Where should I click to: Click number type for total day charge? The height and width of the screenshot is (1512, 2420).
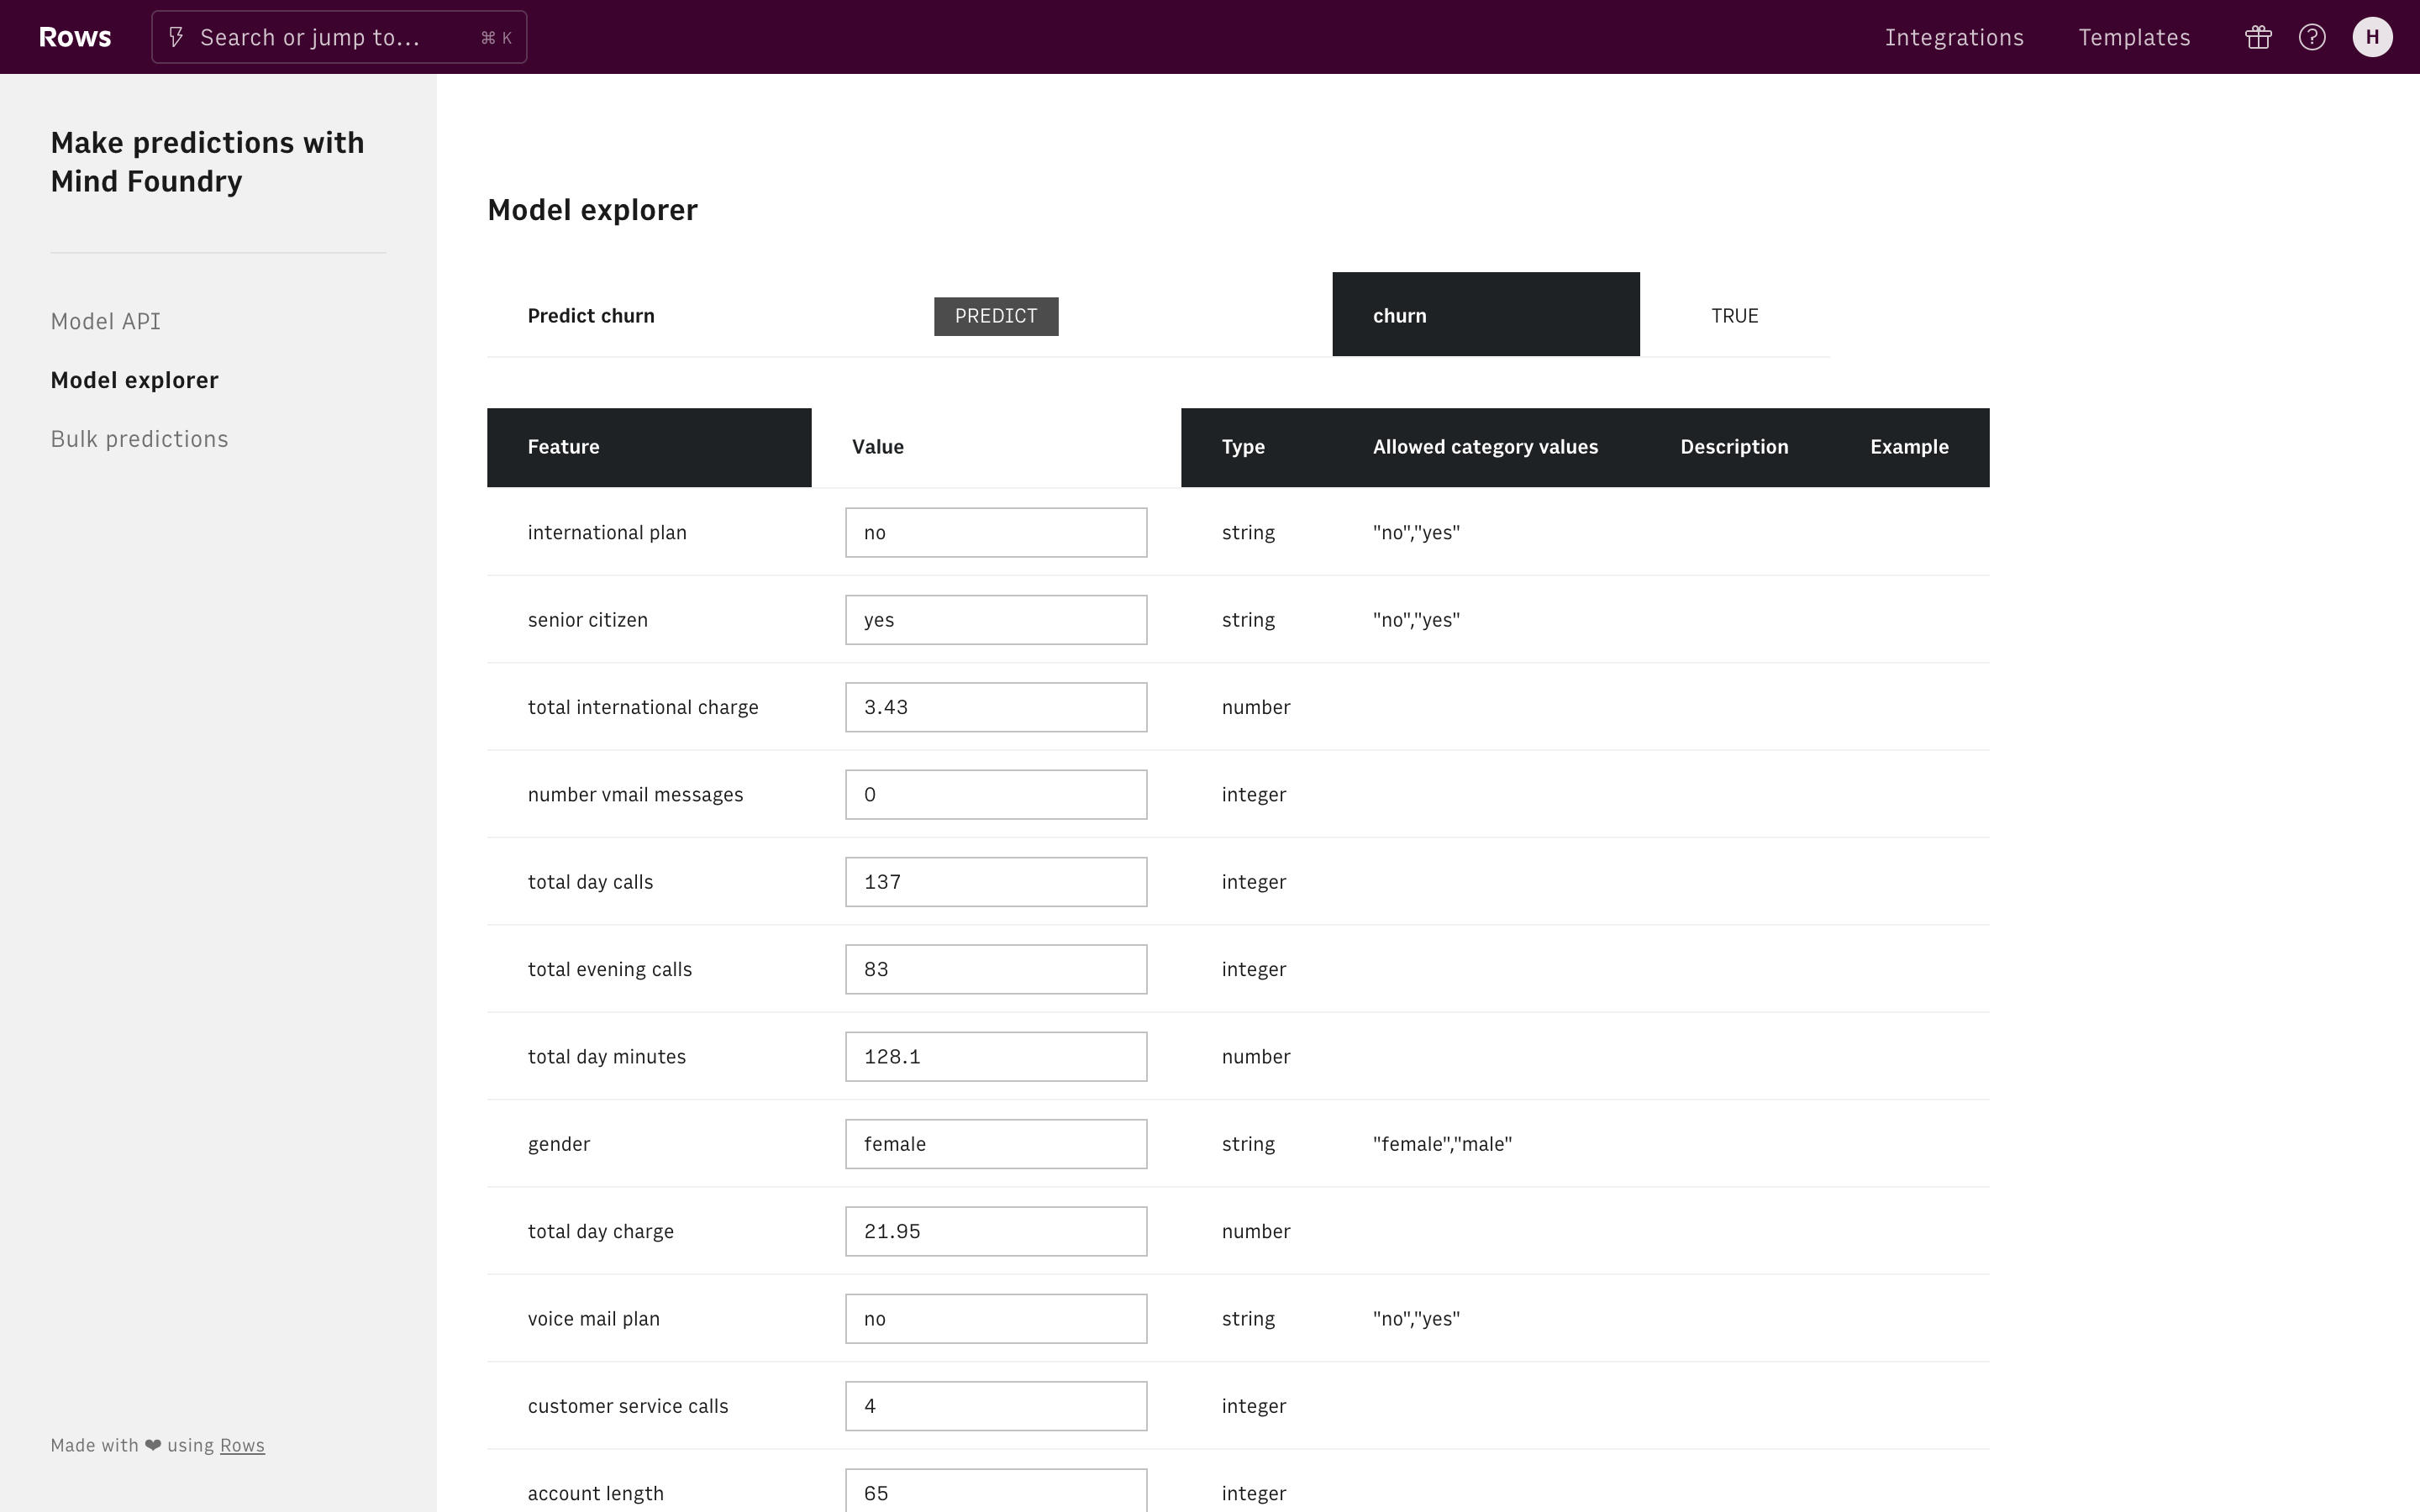pos(1256,1231)
